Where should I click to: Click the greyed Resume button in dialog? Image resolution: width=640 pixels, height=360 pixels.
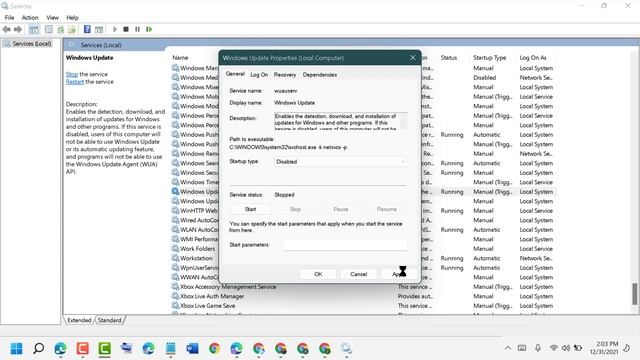coord(387,209)
